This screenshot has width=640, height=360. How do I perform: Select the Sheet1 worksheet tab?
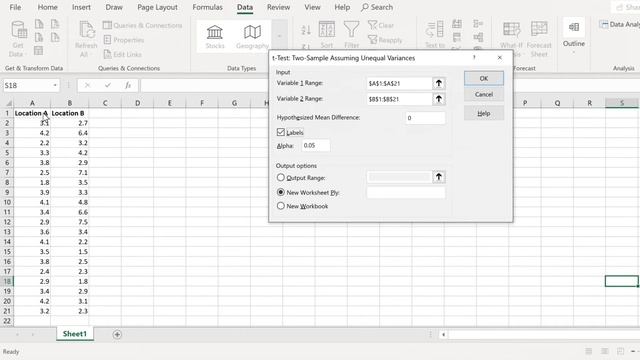75,334
